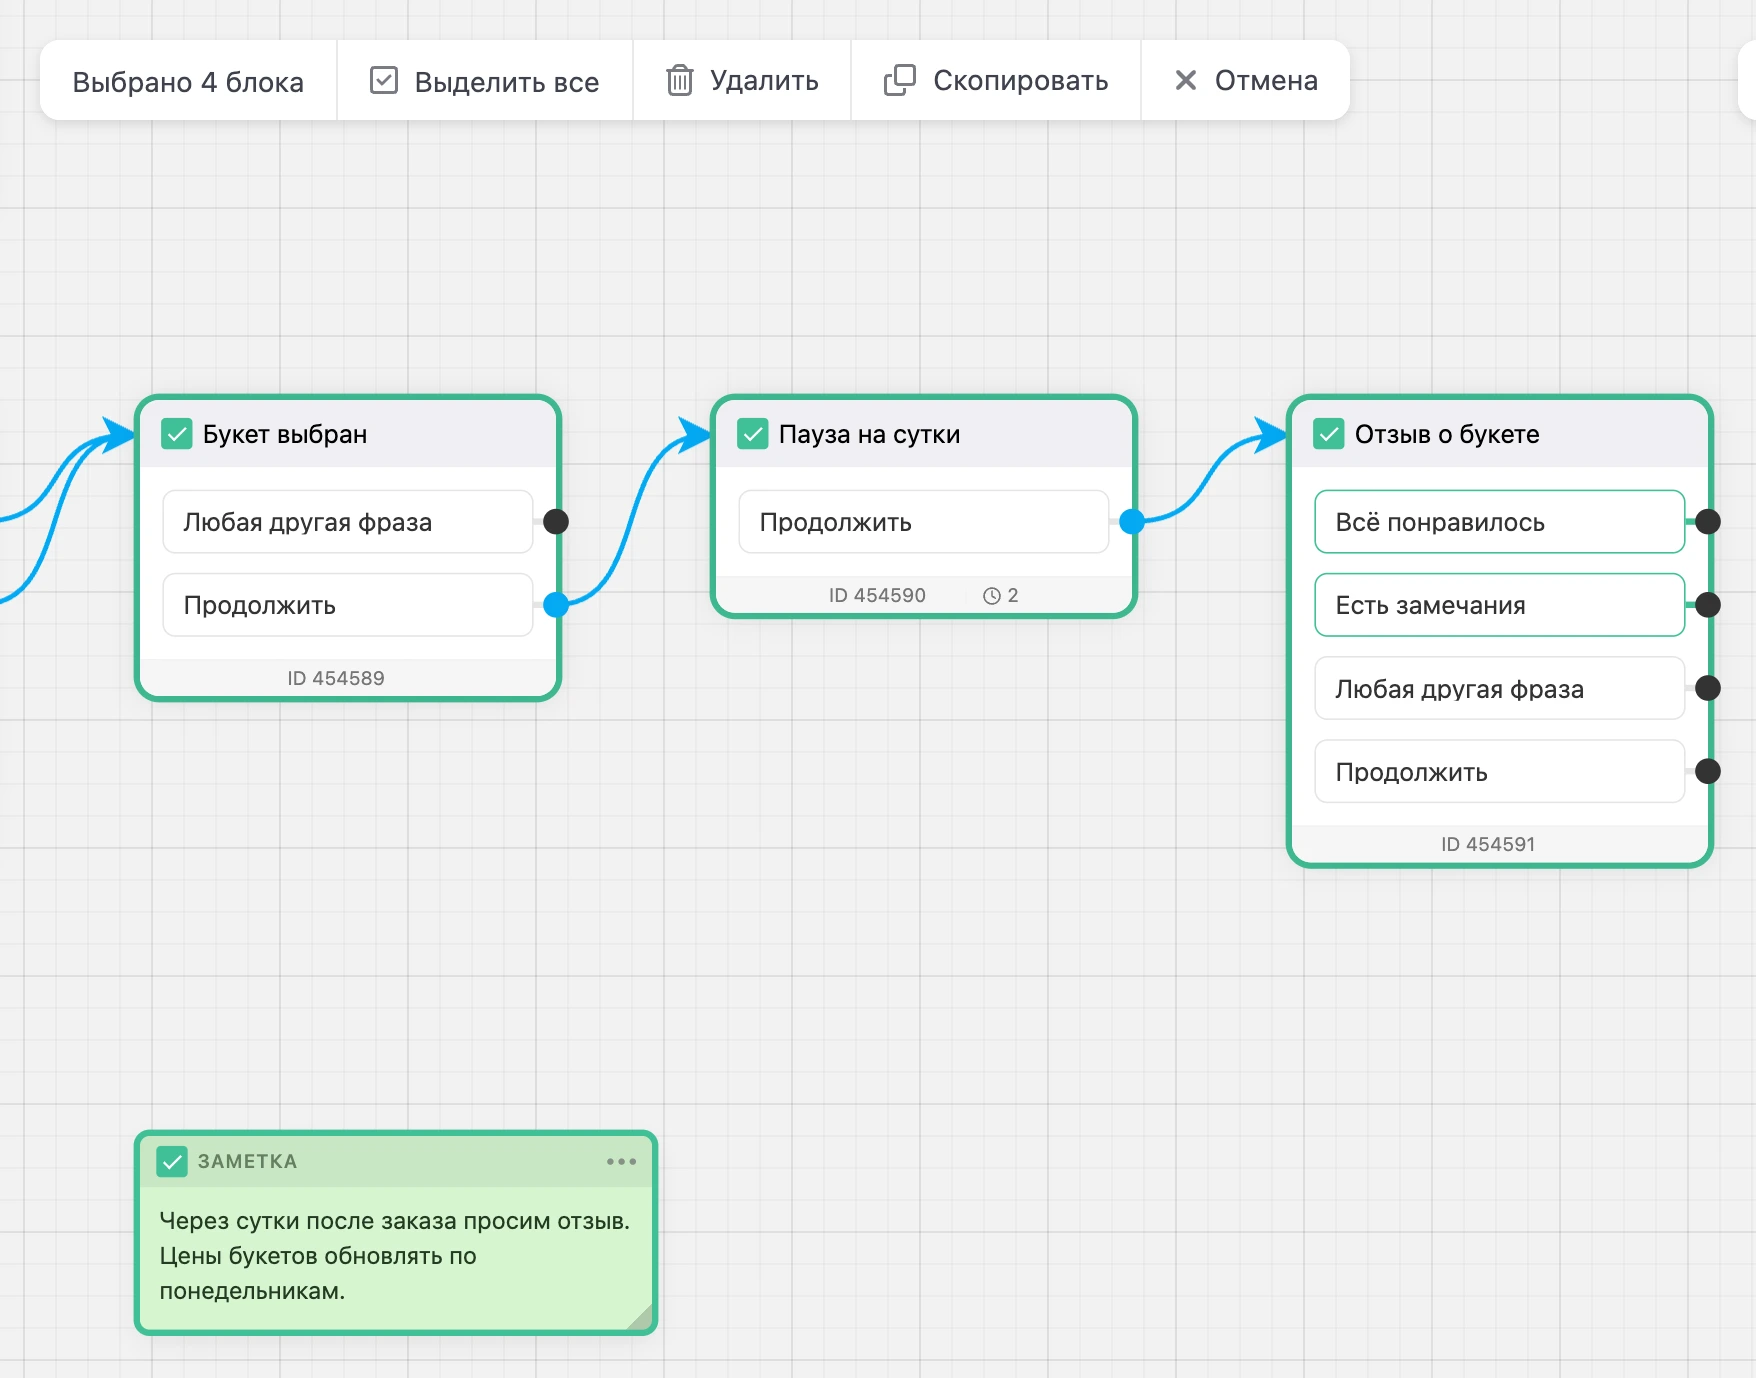Screen dimensions: 1756x1378
Task: Click the X icon for Отмена
Action: pos(1185,80)
